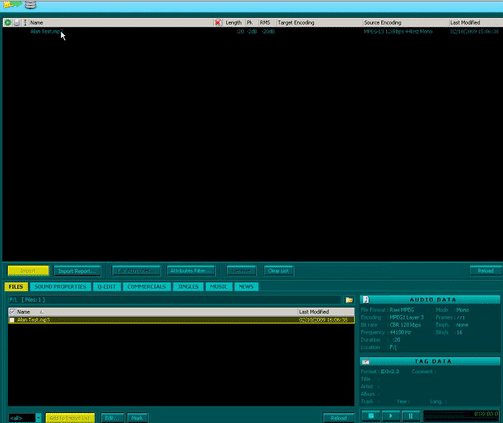
Task: Click the yellow Import button
Action: click(x=28, y=271)
